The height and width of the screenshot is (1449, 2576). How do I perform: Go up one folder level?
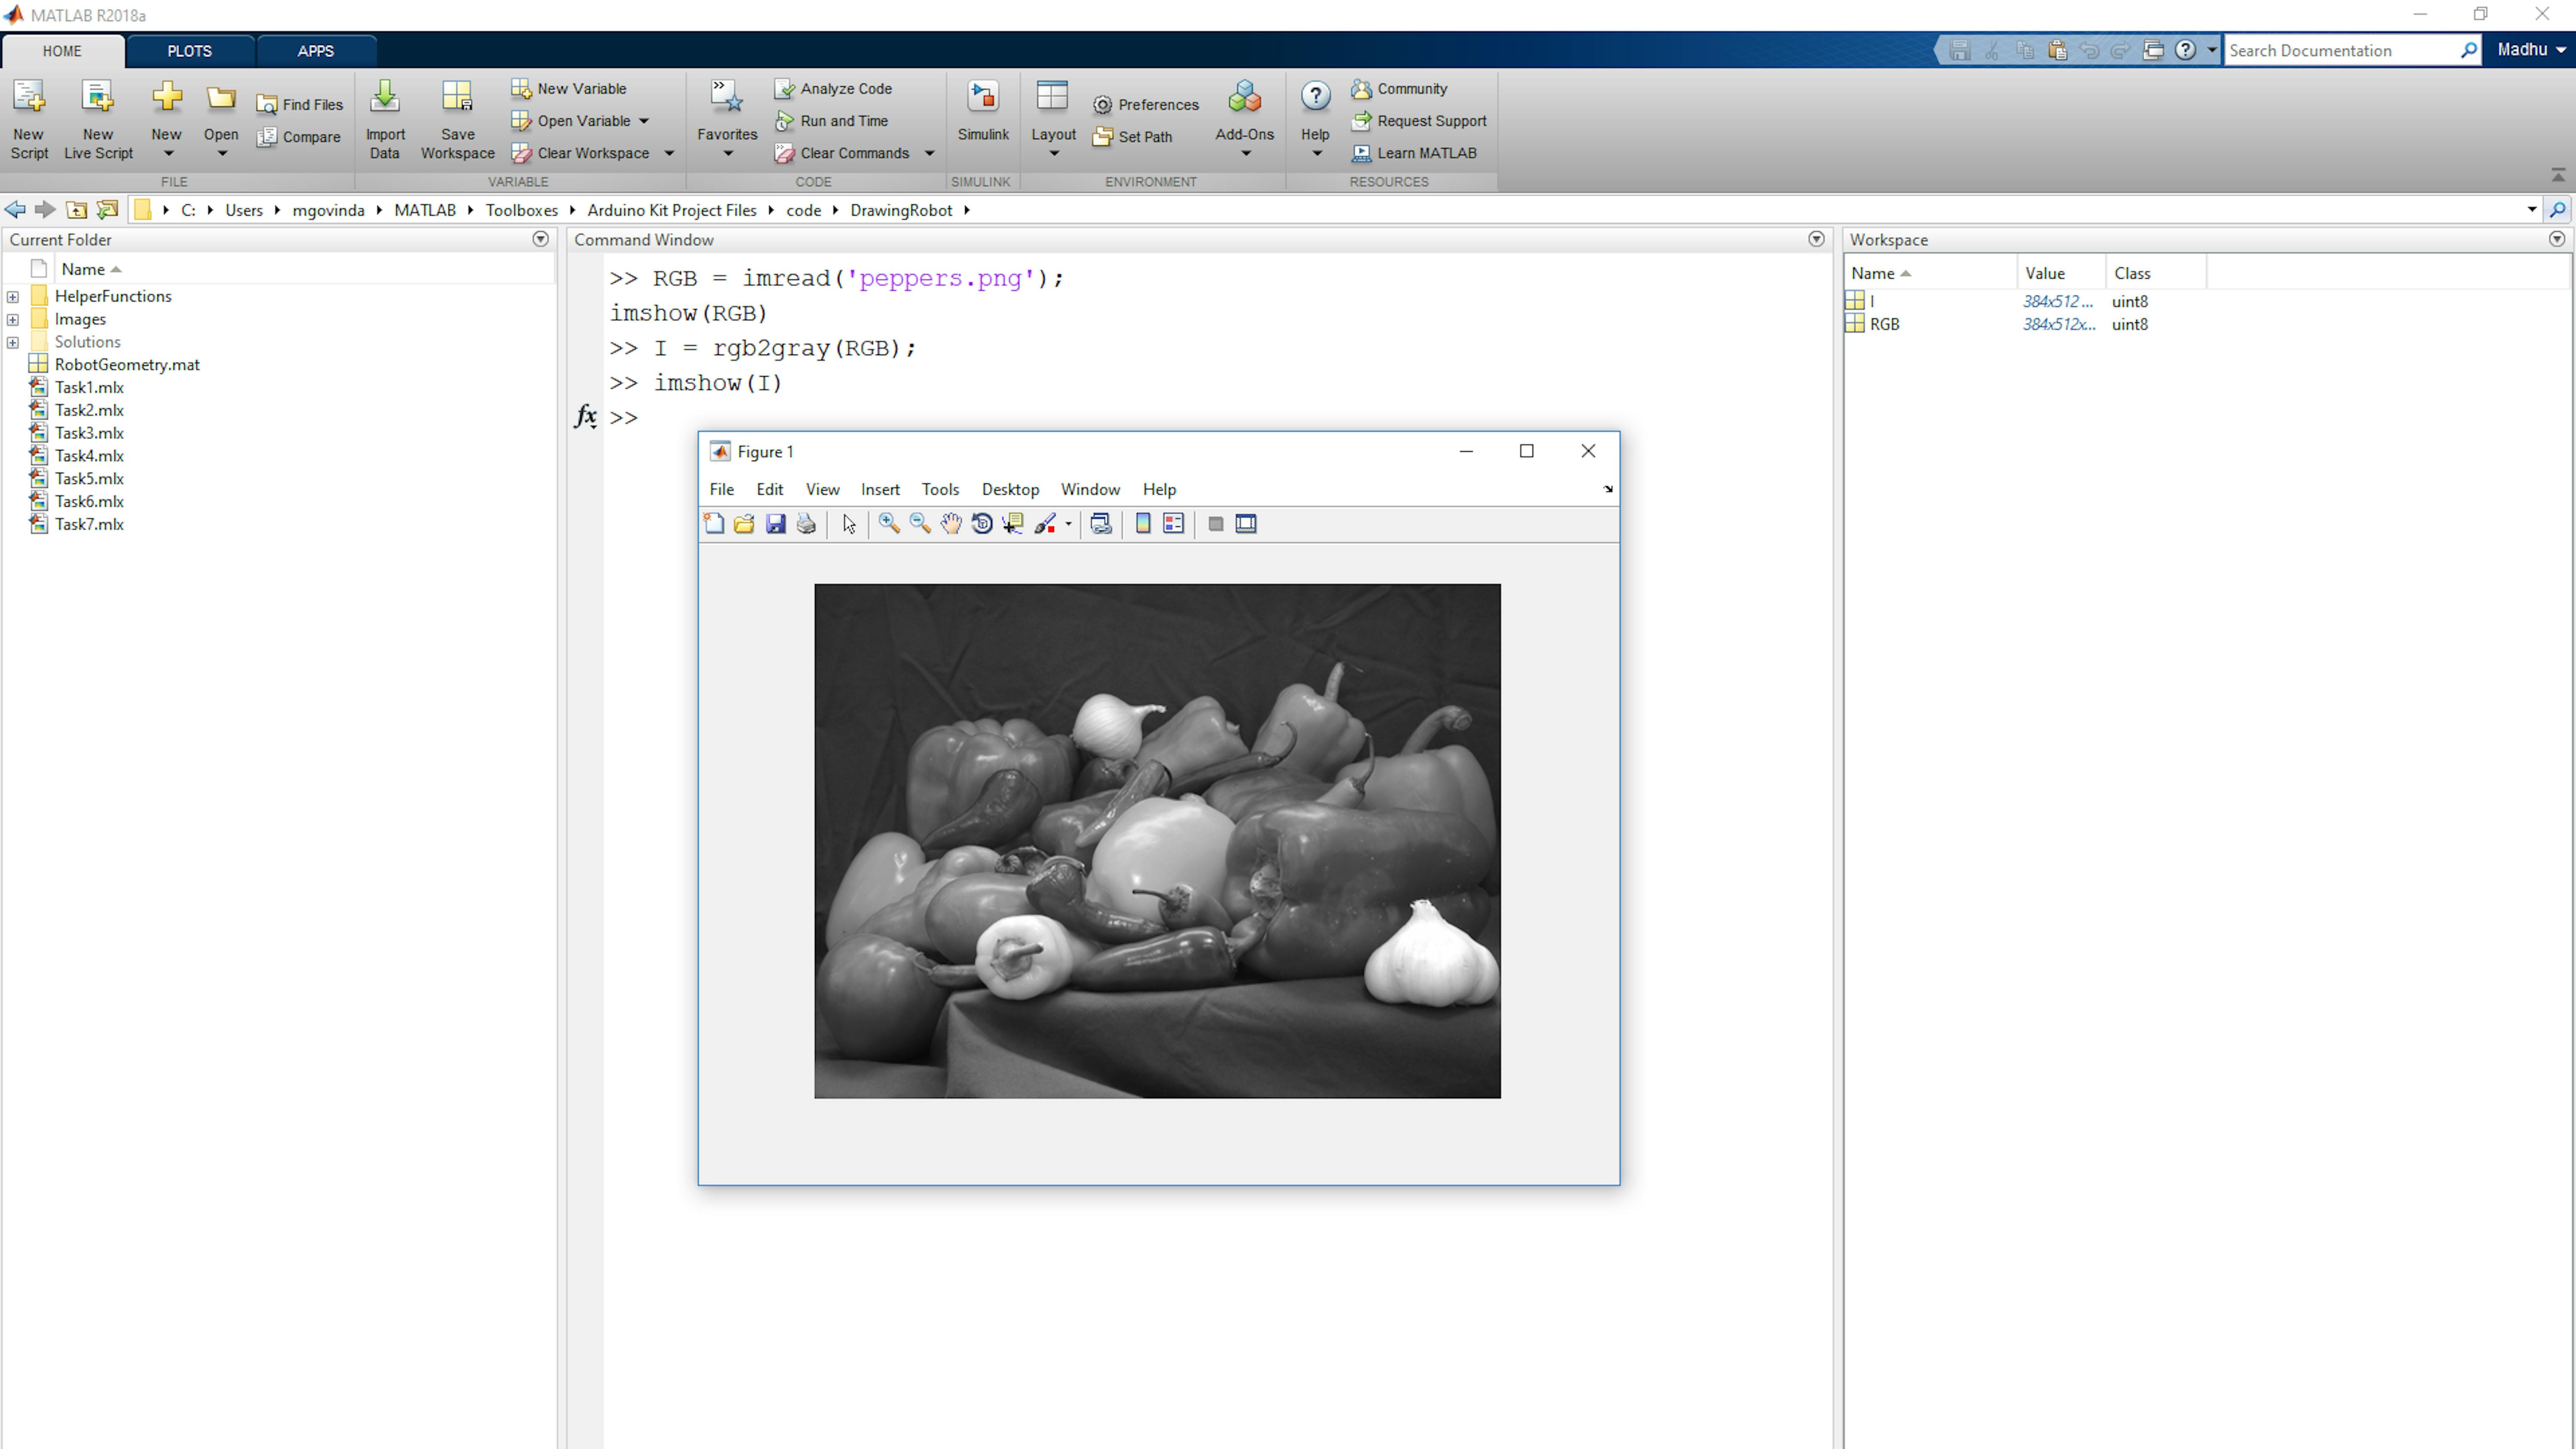click(76, 210)
